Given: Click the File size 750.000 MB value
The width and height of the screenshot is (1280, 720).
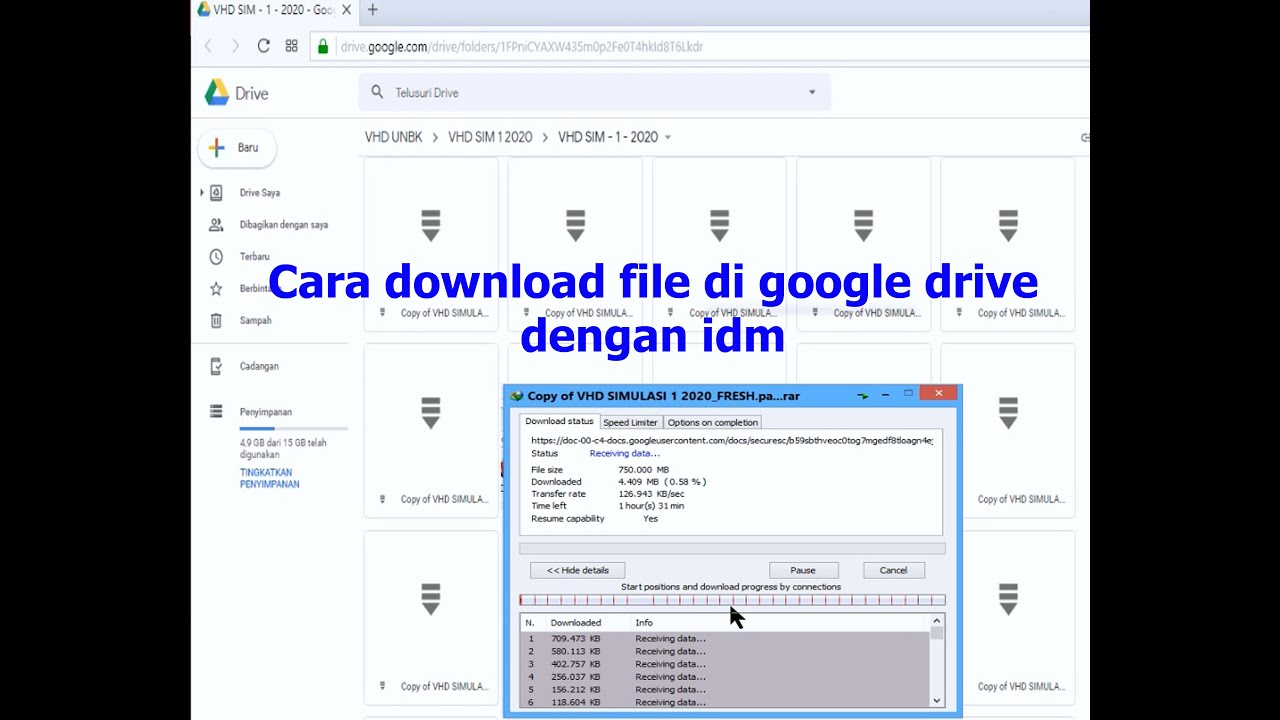Looking at the screenshot, I should coord(643,470).
